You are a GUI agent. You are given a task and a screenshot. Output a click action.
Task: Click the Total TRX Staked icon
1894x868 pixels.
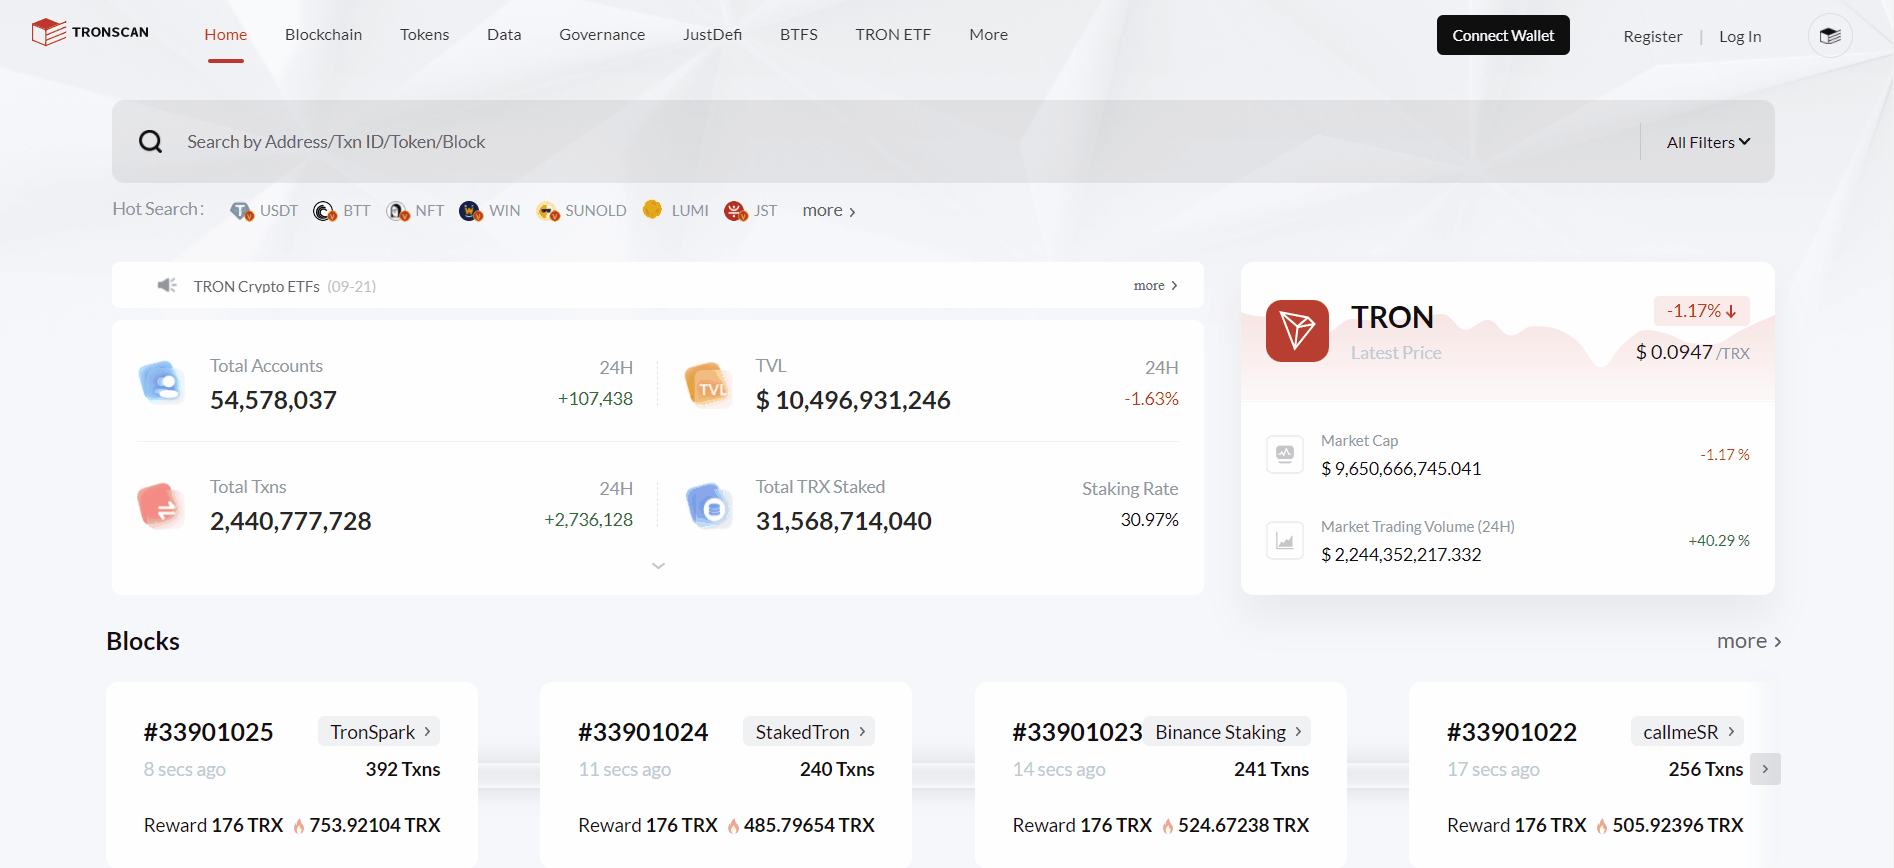point(709,506)
